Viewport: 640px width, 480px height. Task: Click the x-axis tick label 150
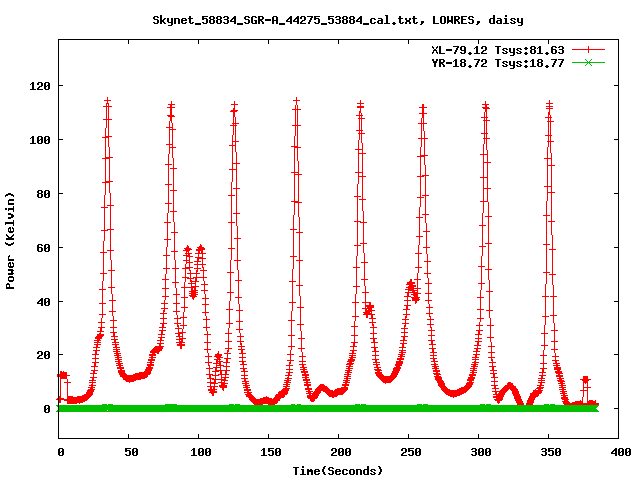pyautogui.click(x=271, y=452)
